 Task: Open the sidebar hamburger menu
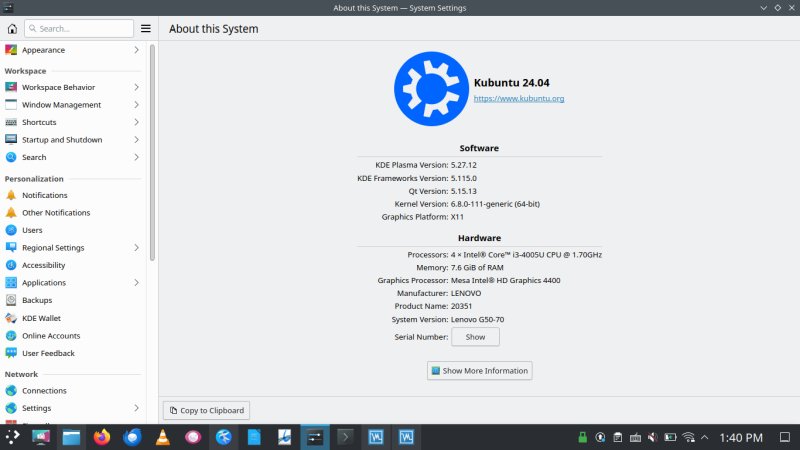(145, 29)
